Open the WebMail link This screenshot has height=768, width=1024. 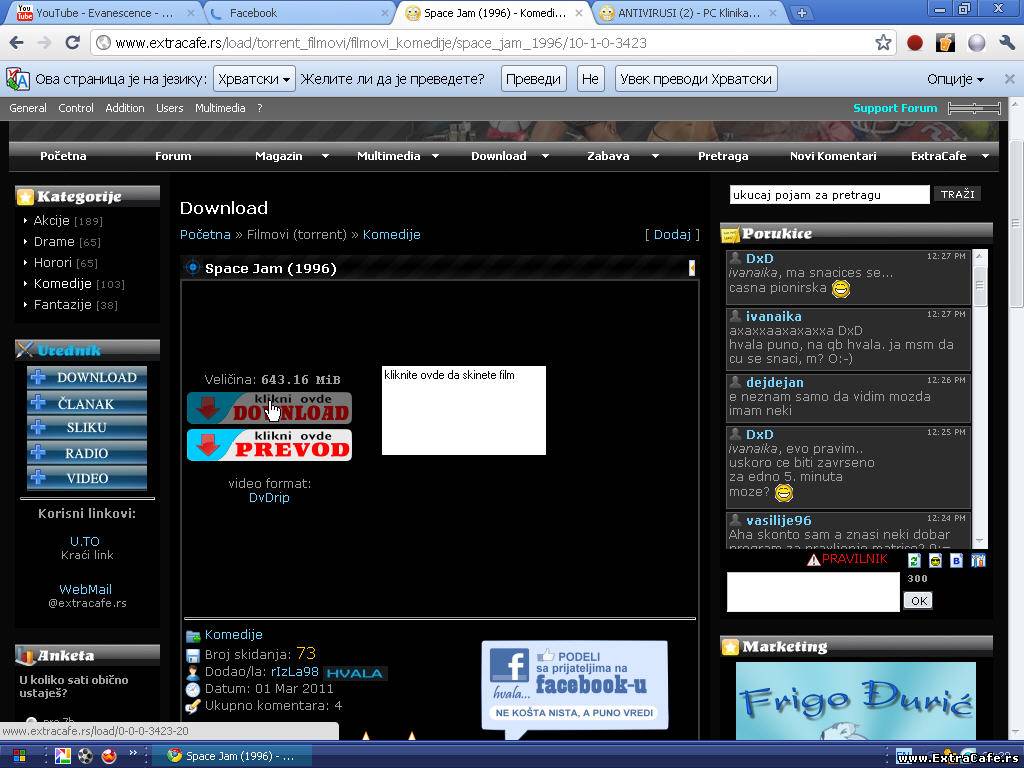(85, 589)
